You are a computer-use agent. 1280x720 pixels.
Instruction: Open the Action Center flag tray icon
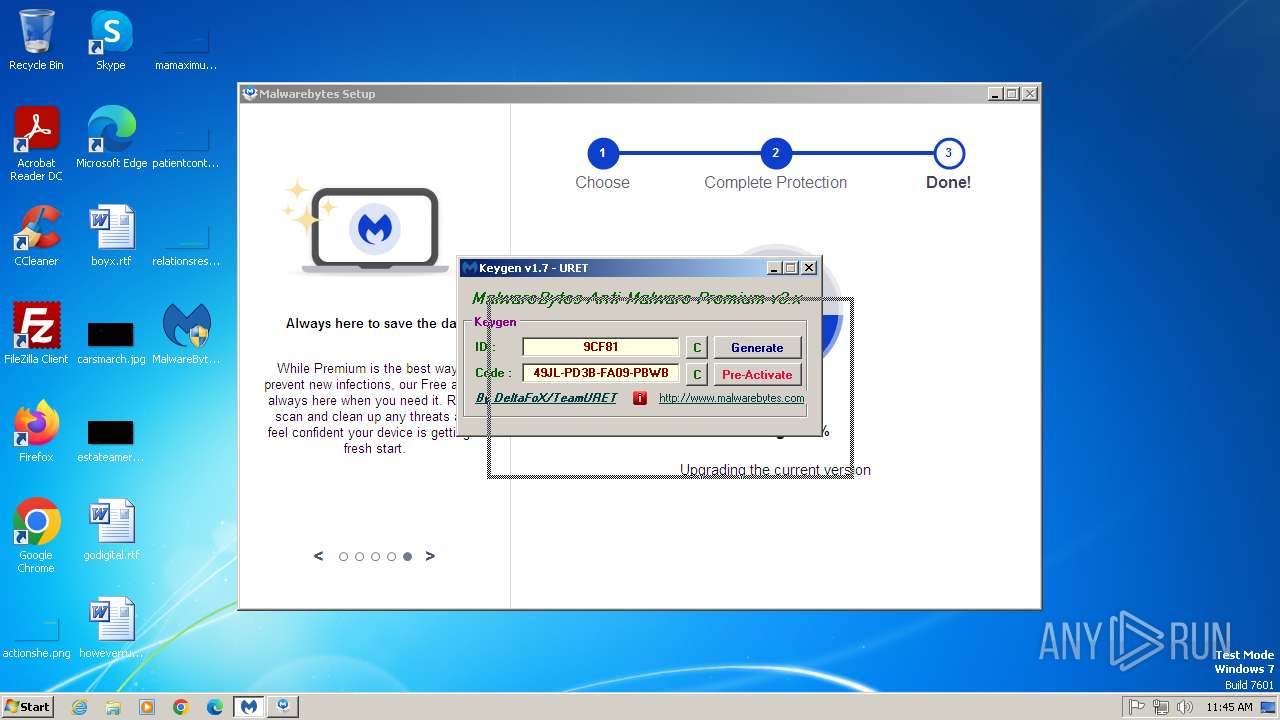pos(1137,707)
